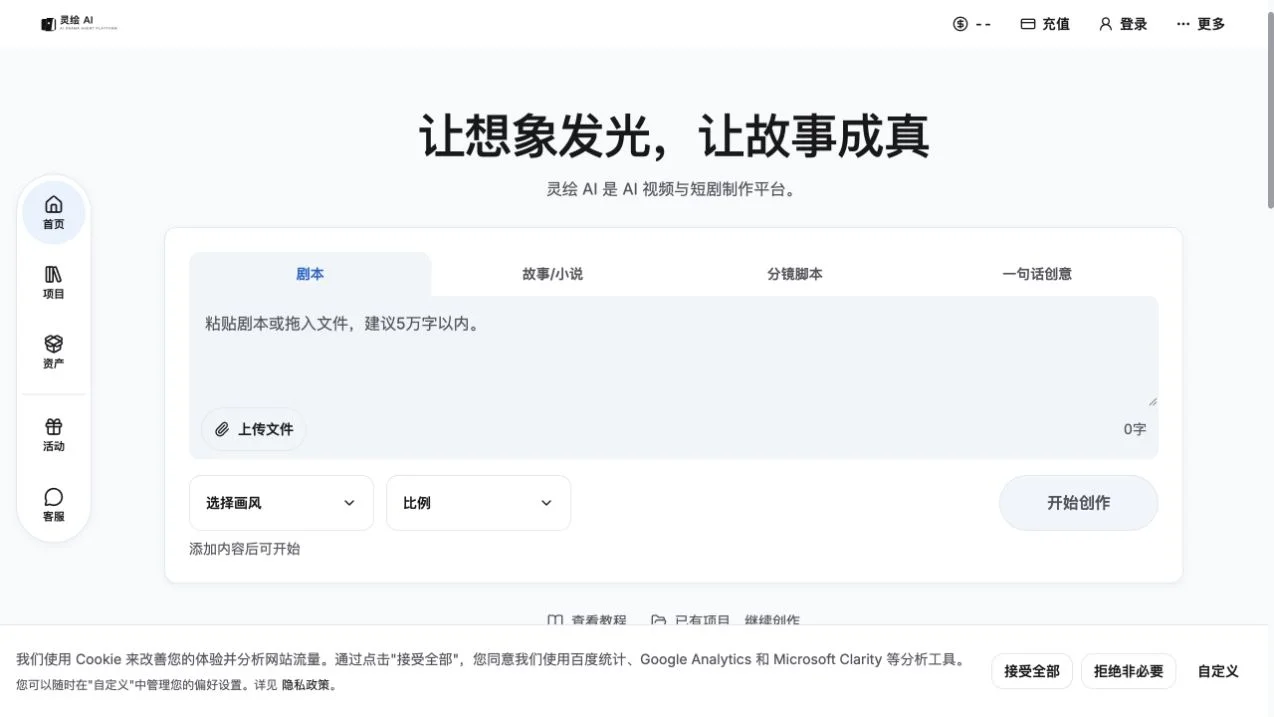This screenshot has width=1274, height=717.
Task: Accept all cookies with 接受全部
Action: click(1032, 671)
